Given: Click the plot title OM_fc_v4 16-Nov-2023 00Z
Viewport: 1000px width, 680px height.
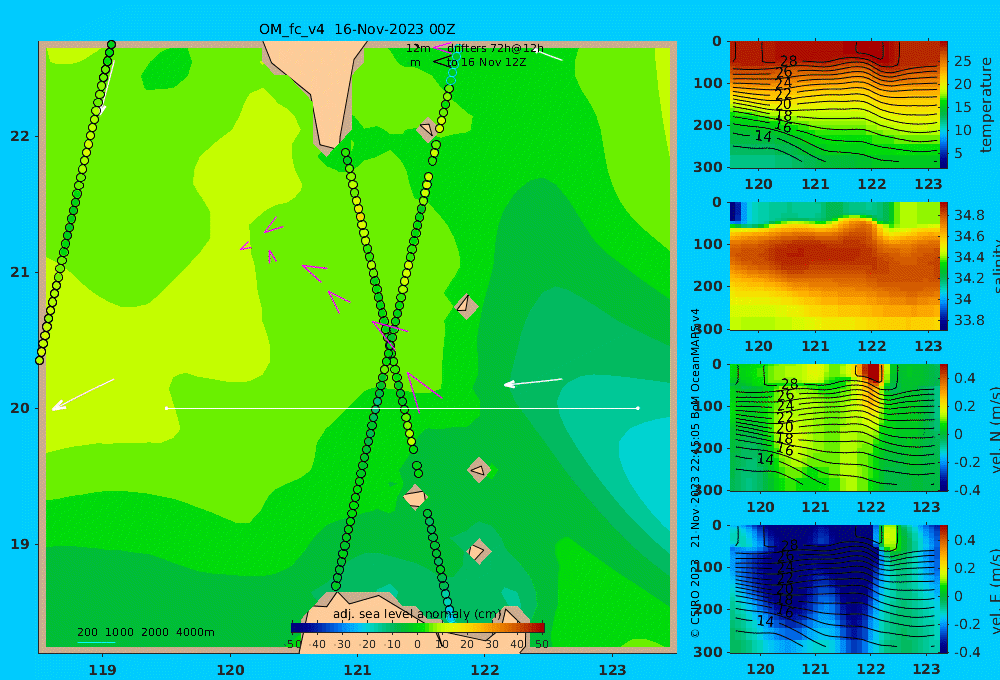Looking at the screenshot, I should tap(357, 29).
